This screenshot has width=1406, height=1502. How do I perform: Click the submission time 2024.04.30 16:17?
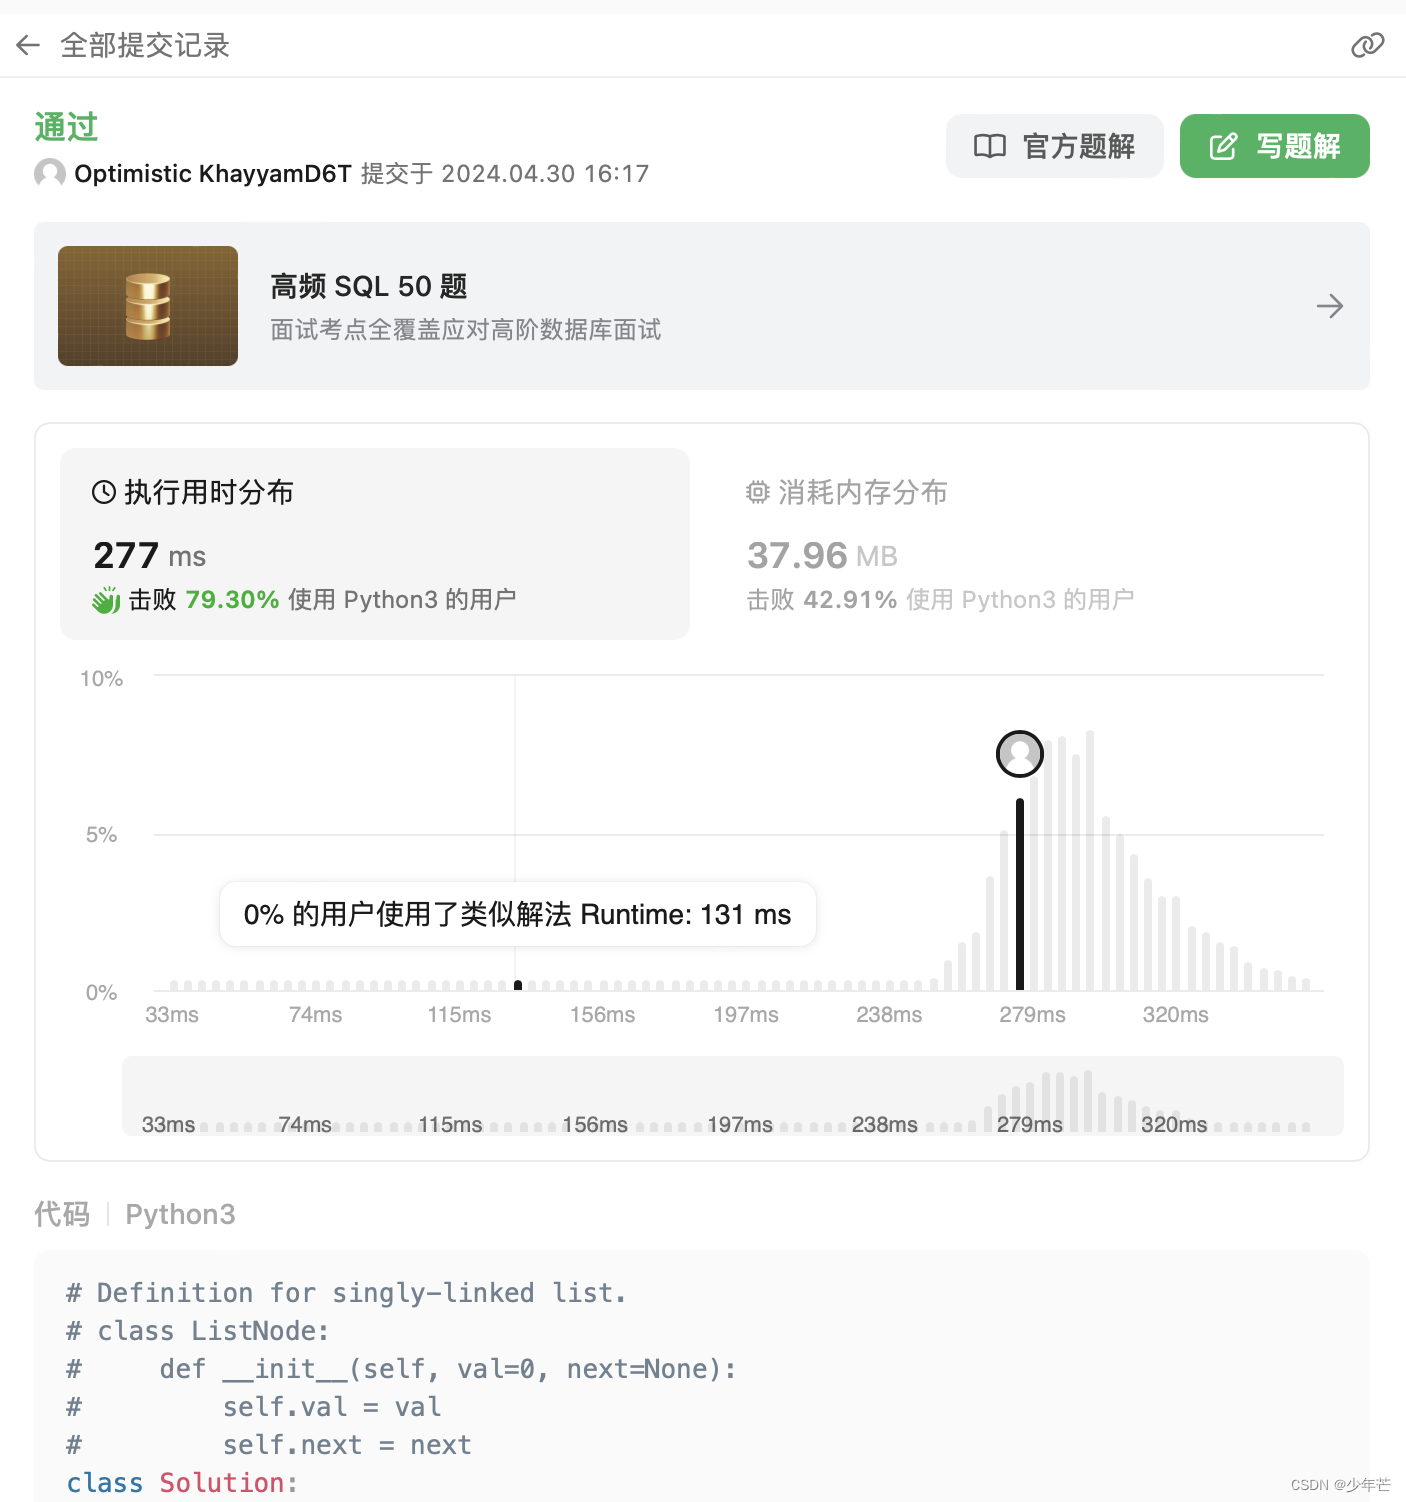[x=545, y=174]
